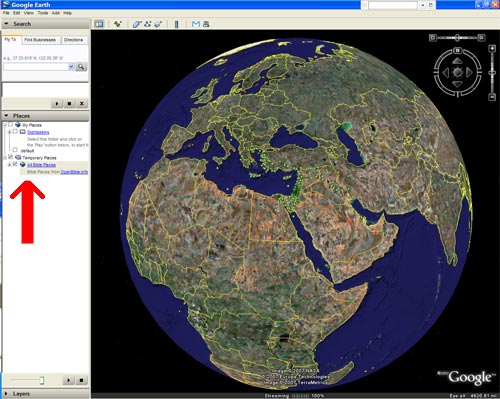500x399 pixels.
Task: Open the Help menu
Action: (x=68, y=13)
